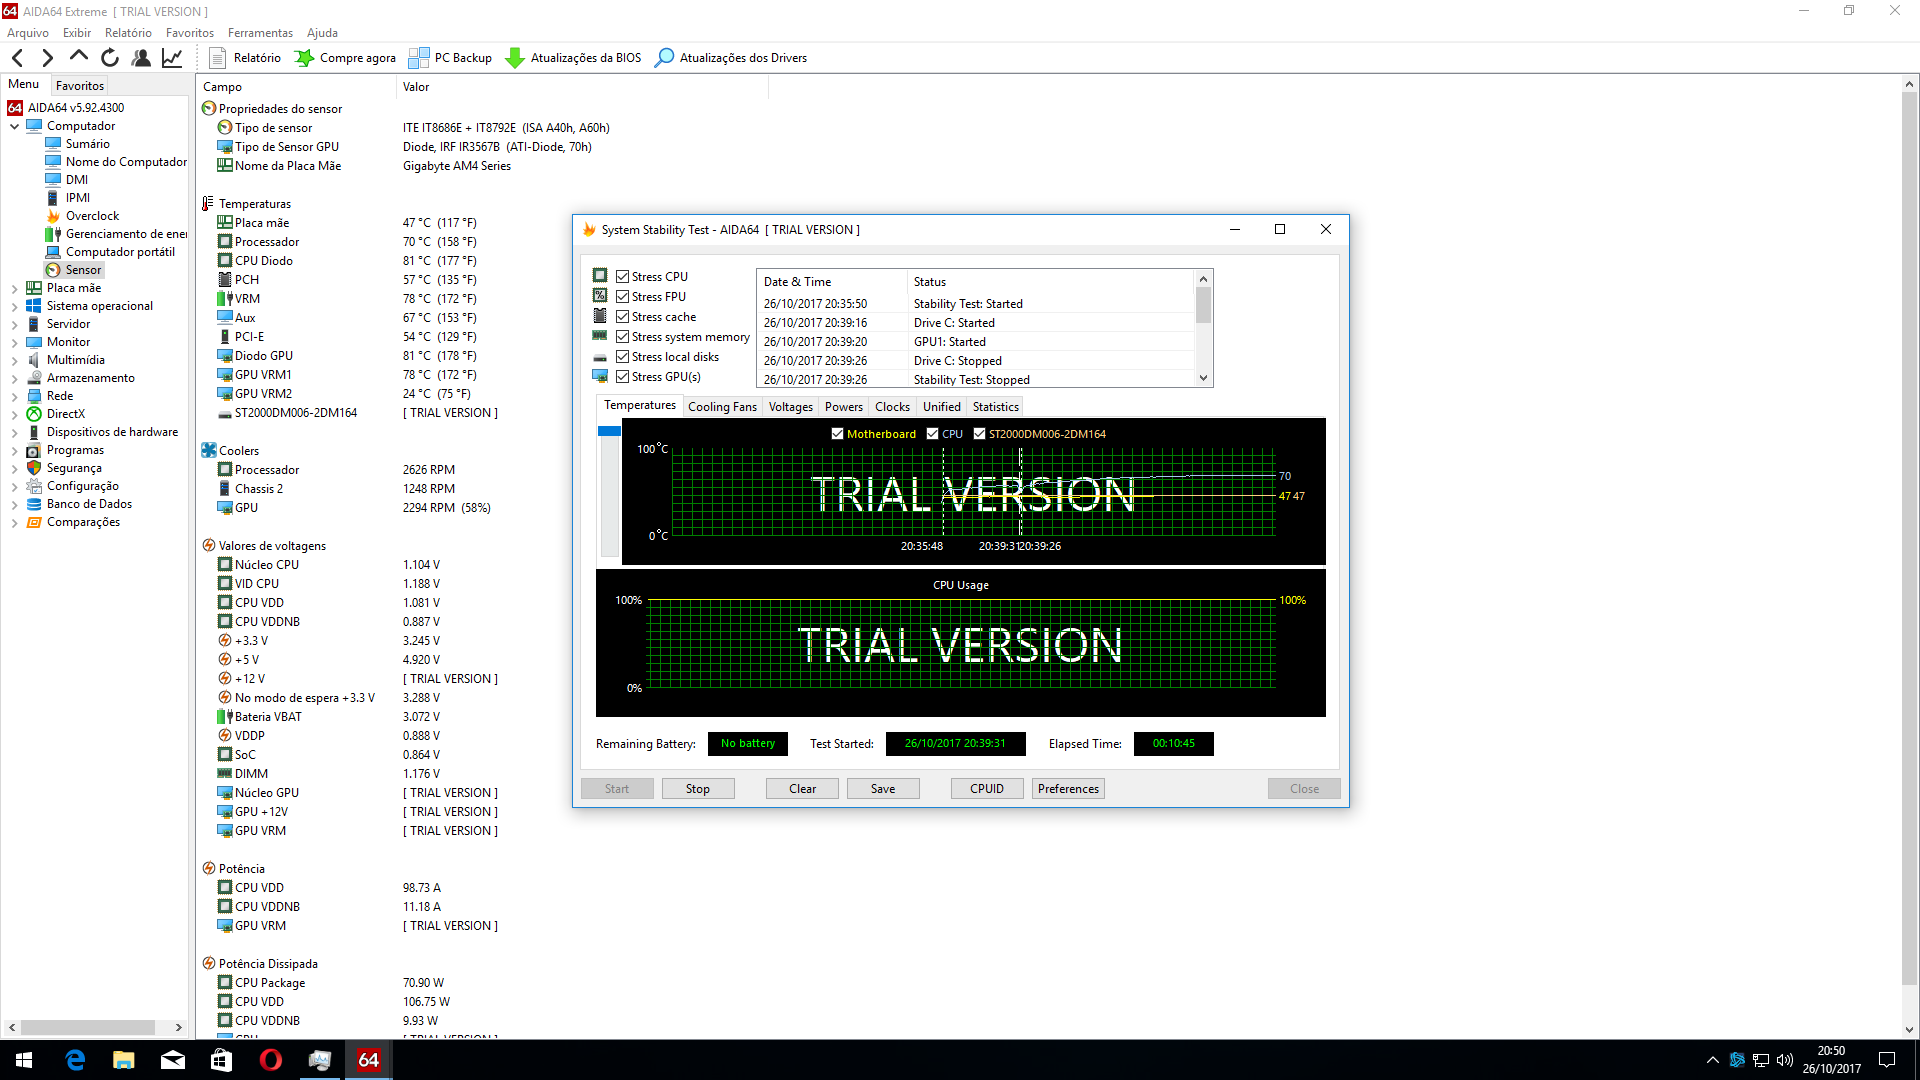Open Microsoft Edge from taskbar
The height and width of the screenshot is (1080, 1920).
point(75,1060)
